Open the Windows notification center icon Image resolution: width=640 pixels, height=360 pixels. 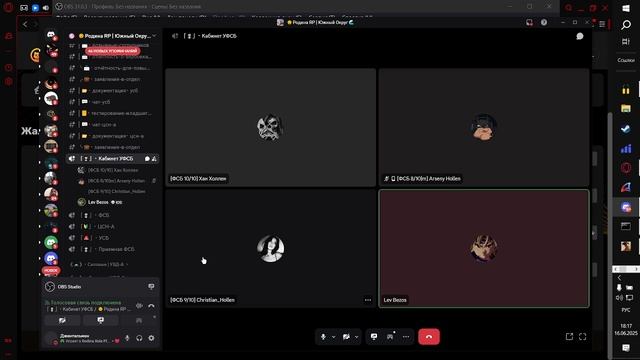(x=626, y=347)
